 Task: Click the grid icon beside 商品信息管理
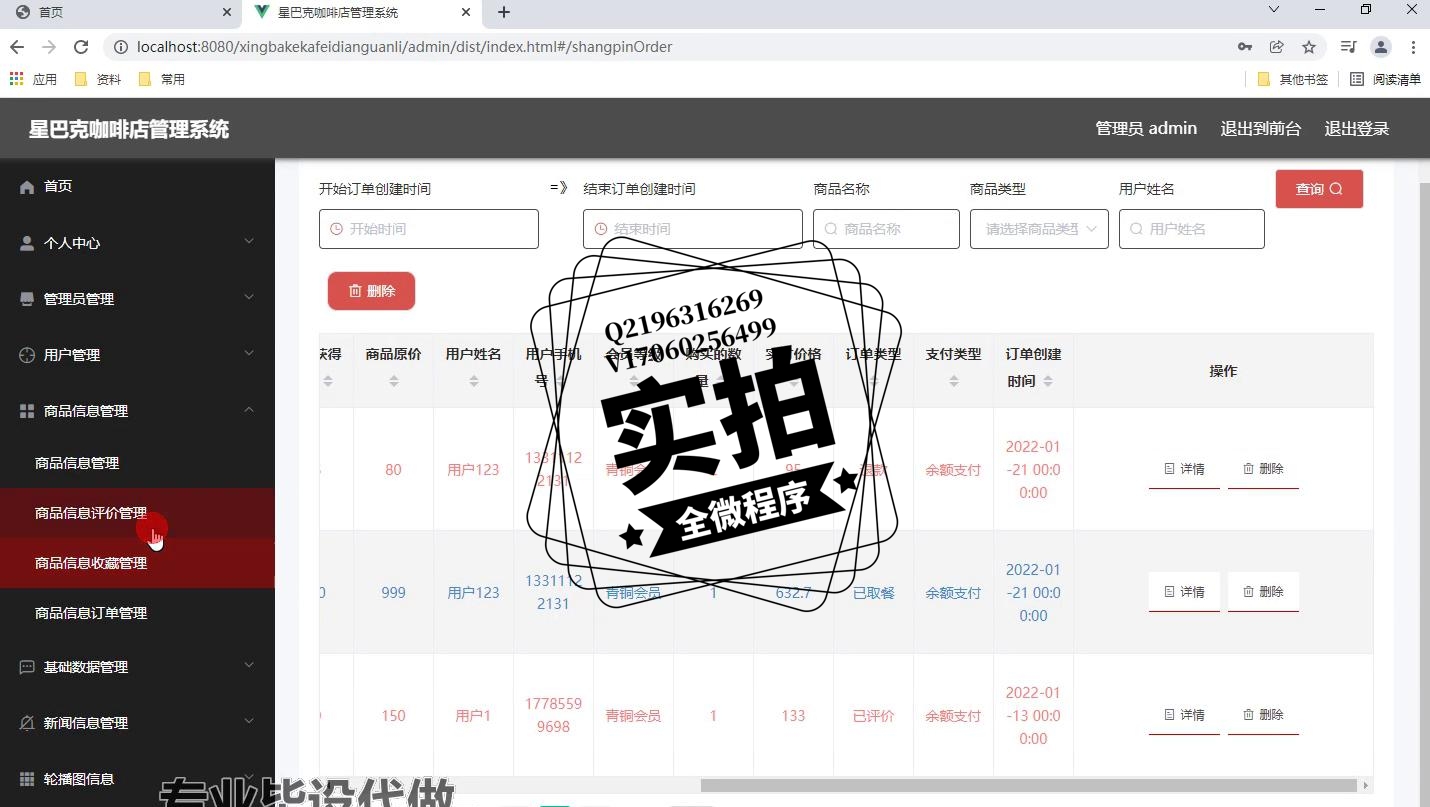click(x=27, y=411)
